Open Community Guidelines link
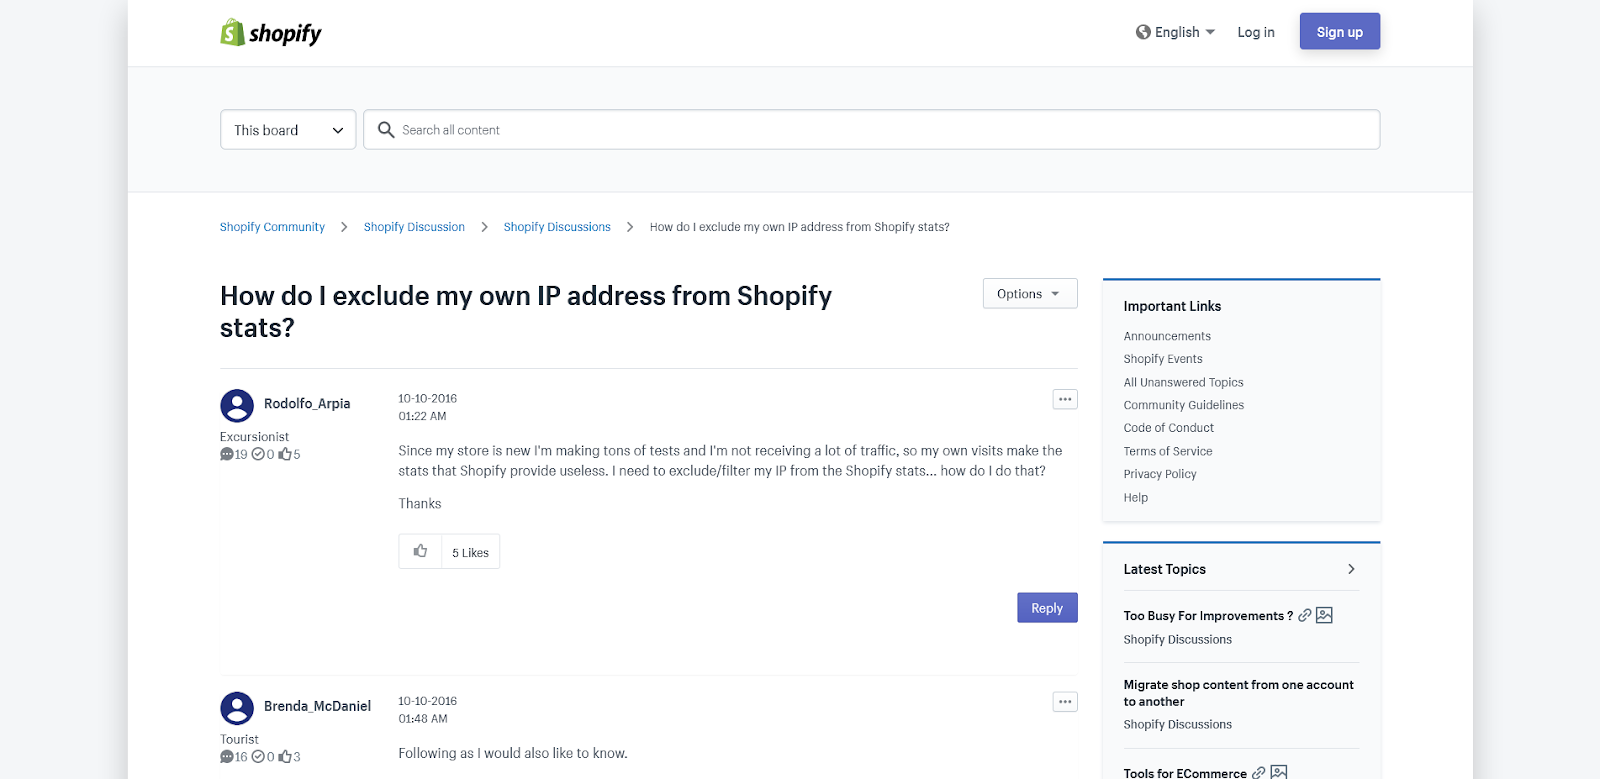The image size is (1600, 779). tap(1183, 405)
